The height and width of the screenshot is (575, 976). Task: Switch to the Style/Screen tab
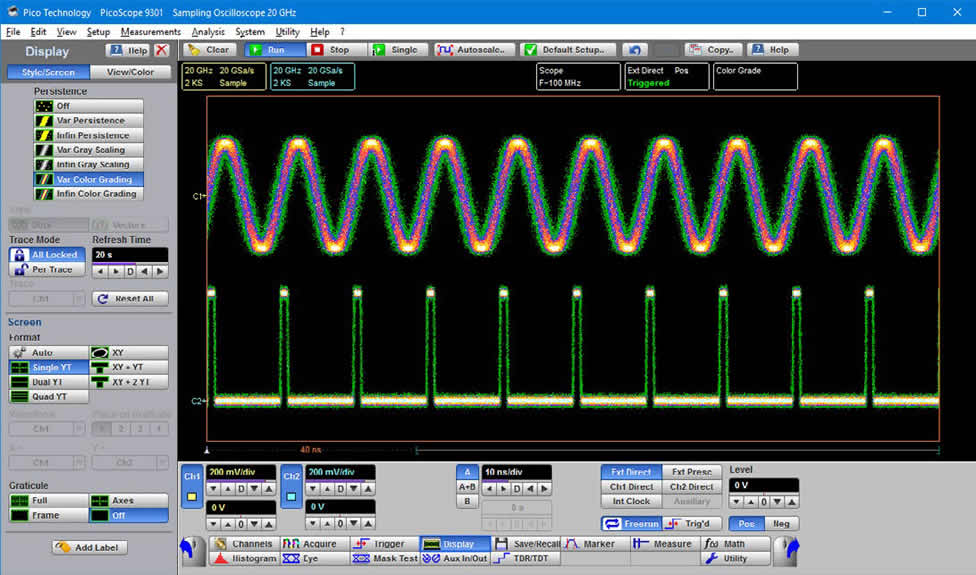click(49, 72)
